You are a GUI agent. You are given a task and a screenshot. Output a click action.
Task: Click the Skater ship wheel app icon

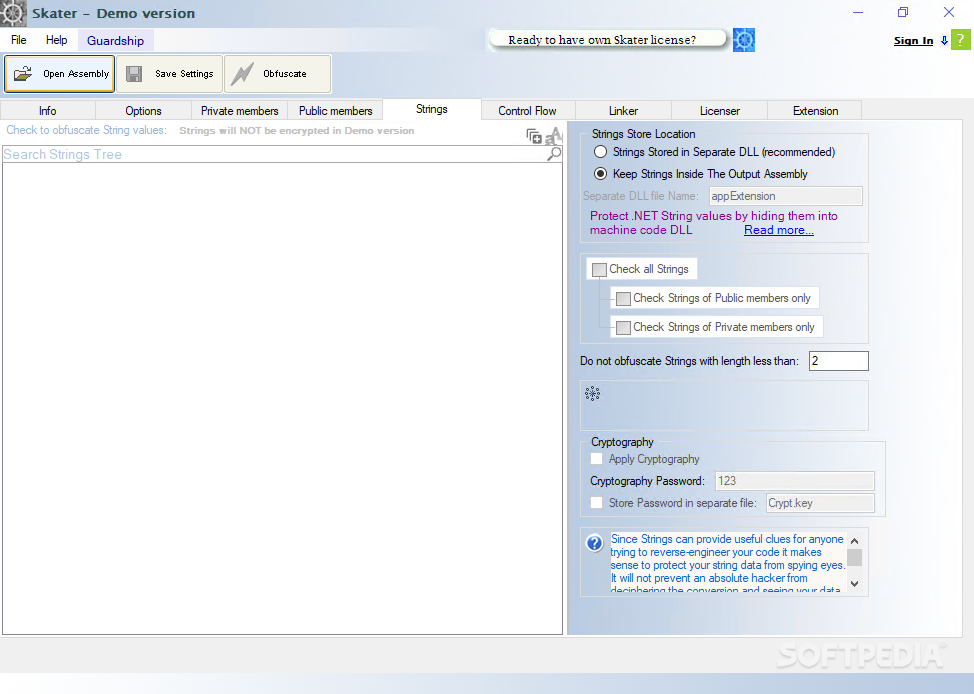pyautogui.click(x=13, y=13)
